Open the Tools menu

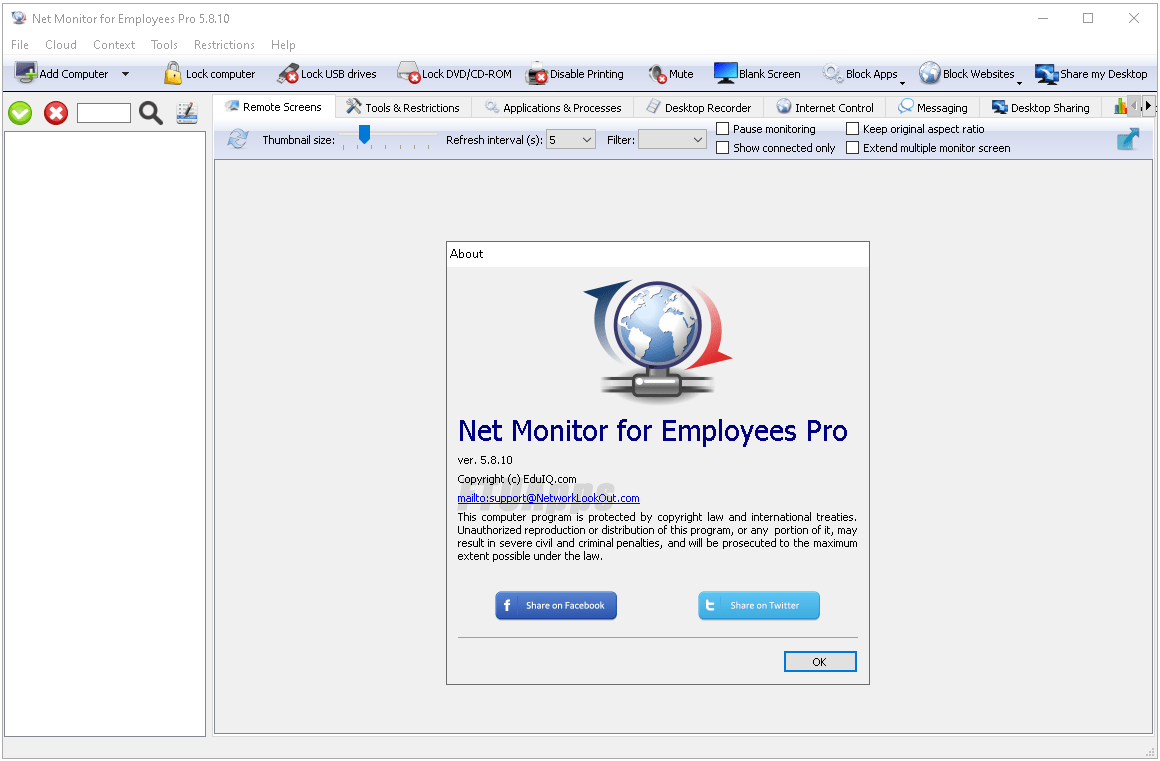(x=164, y=44)
